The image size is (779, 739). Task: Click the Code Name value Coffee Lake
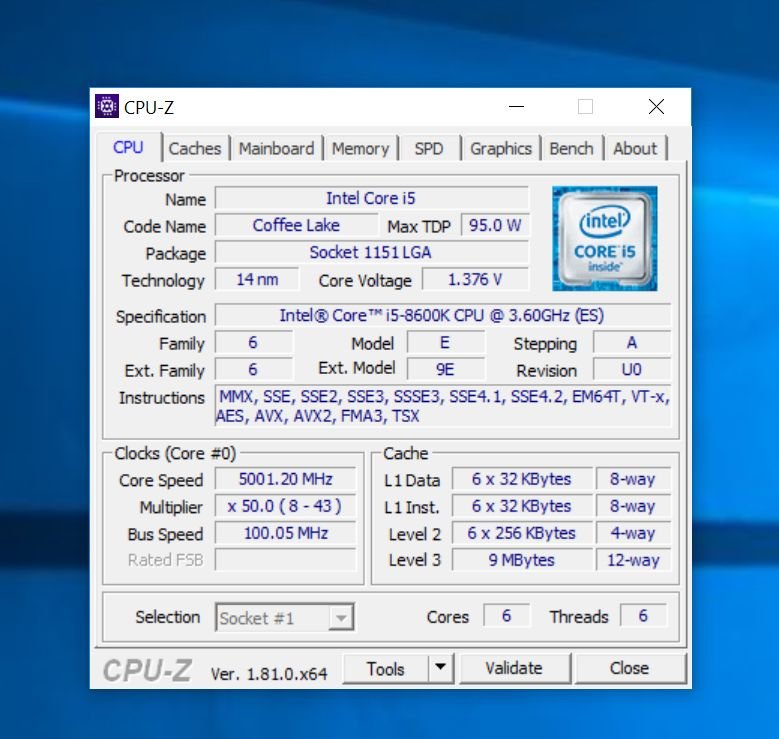(x=296, y=225)
